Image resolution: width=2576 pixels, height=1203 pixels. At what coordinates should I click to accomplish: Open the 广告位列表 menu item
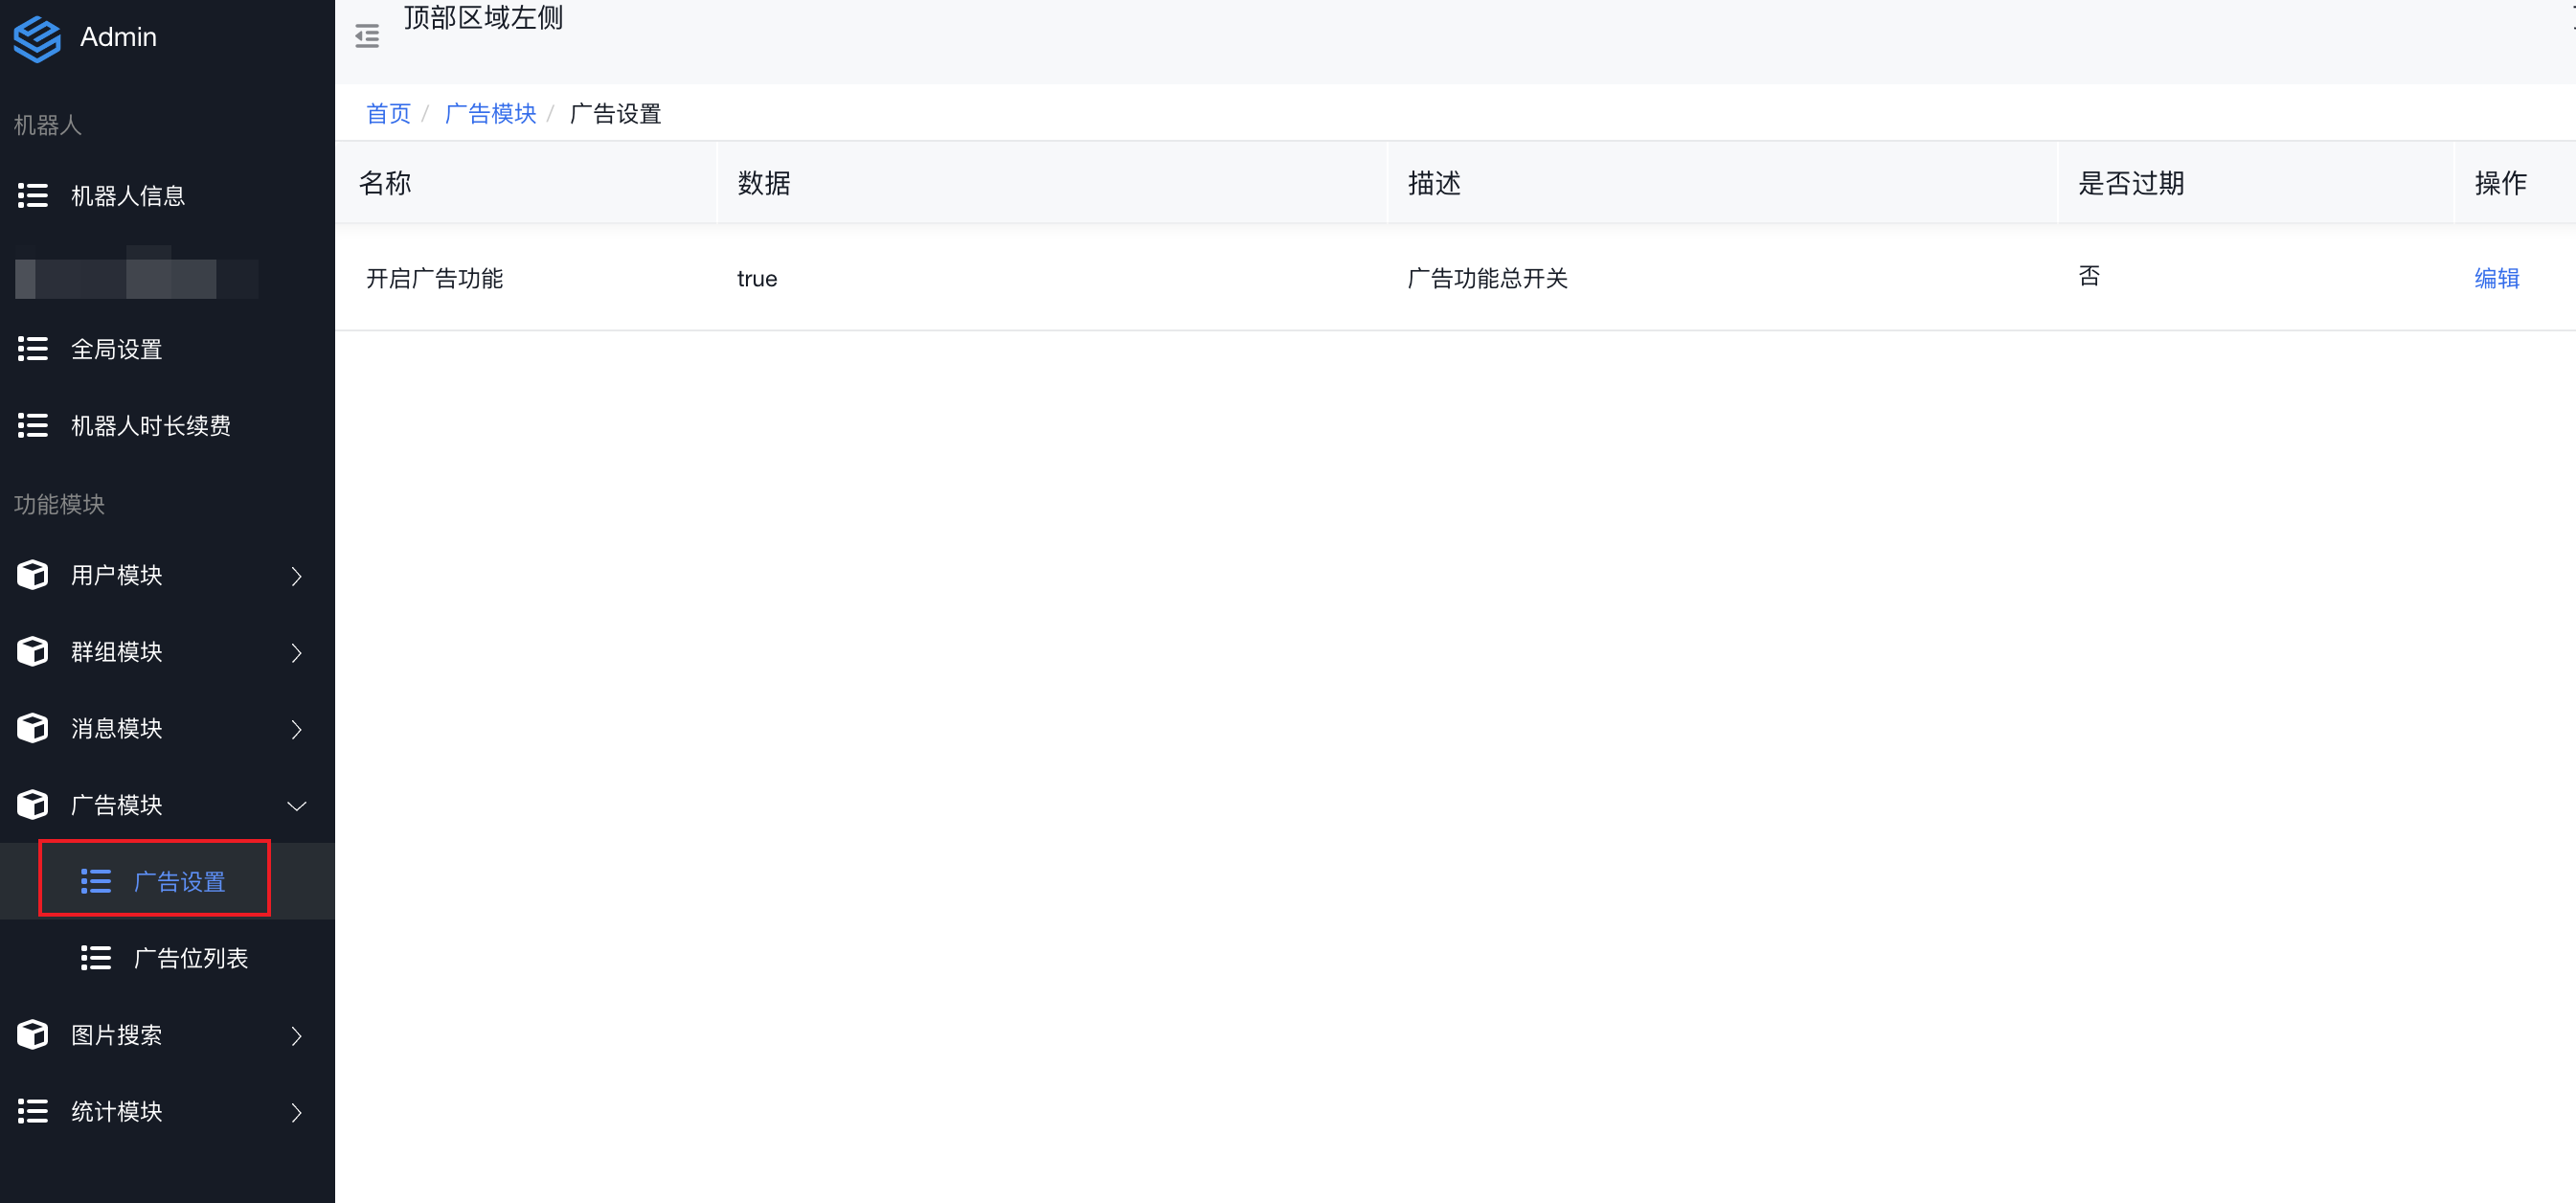(x=190, y=957)
